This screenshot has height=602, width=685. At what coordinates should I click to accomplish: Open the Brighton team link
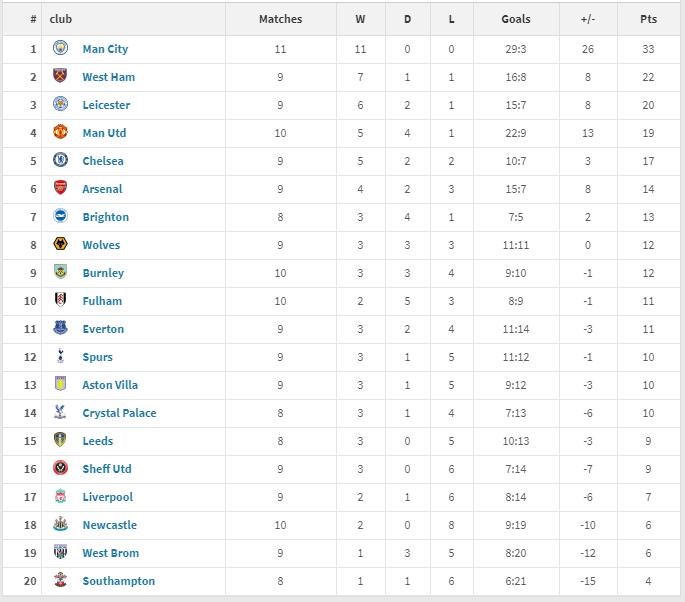click(105, 217)
